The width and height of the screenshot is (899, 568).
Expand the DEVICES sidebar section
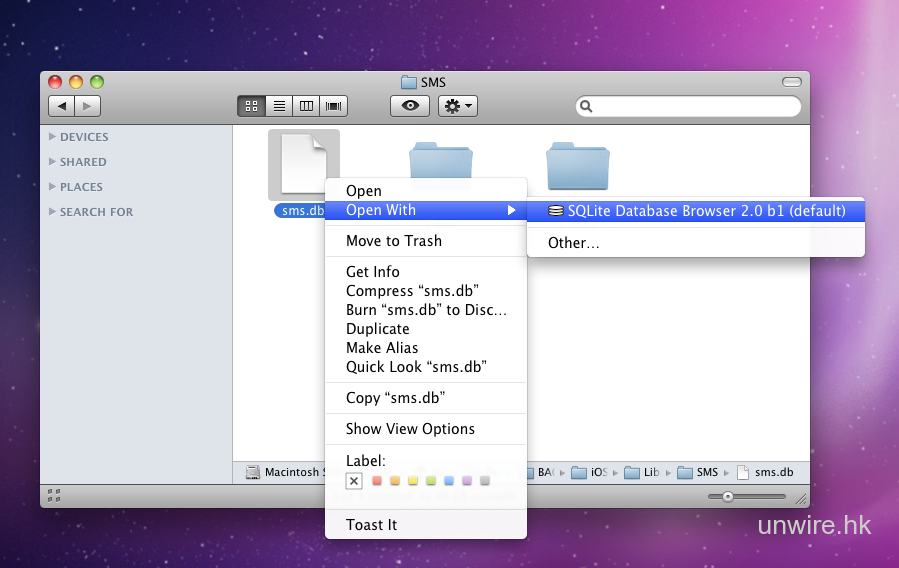53,137
